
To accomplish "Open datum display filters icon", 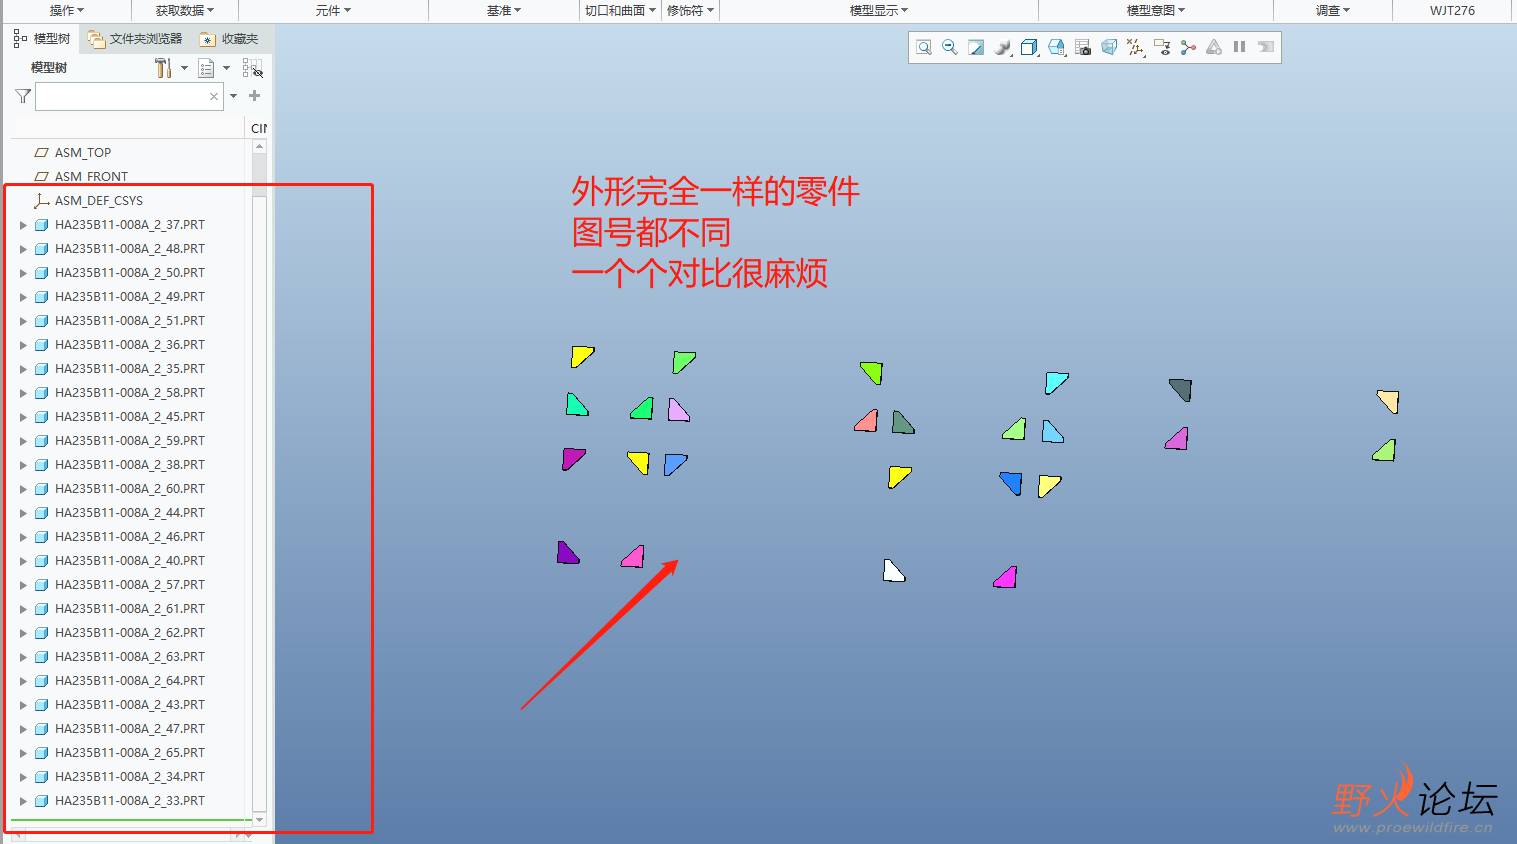I will (1135, 47).
